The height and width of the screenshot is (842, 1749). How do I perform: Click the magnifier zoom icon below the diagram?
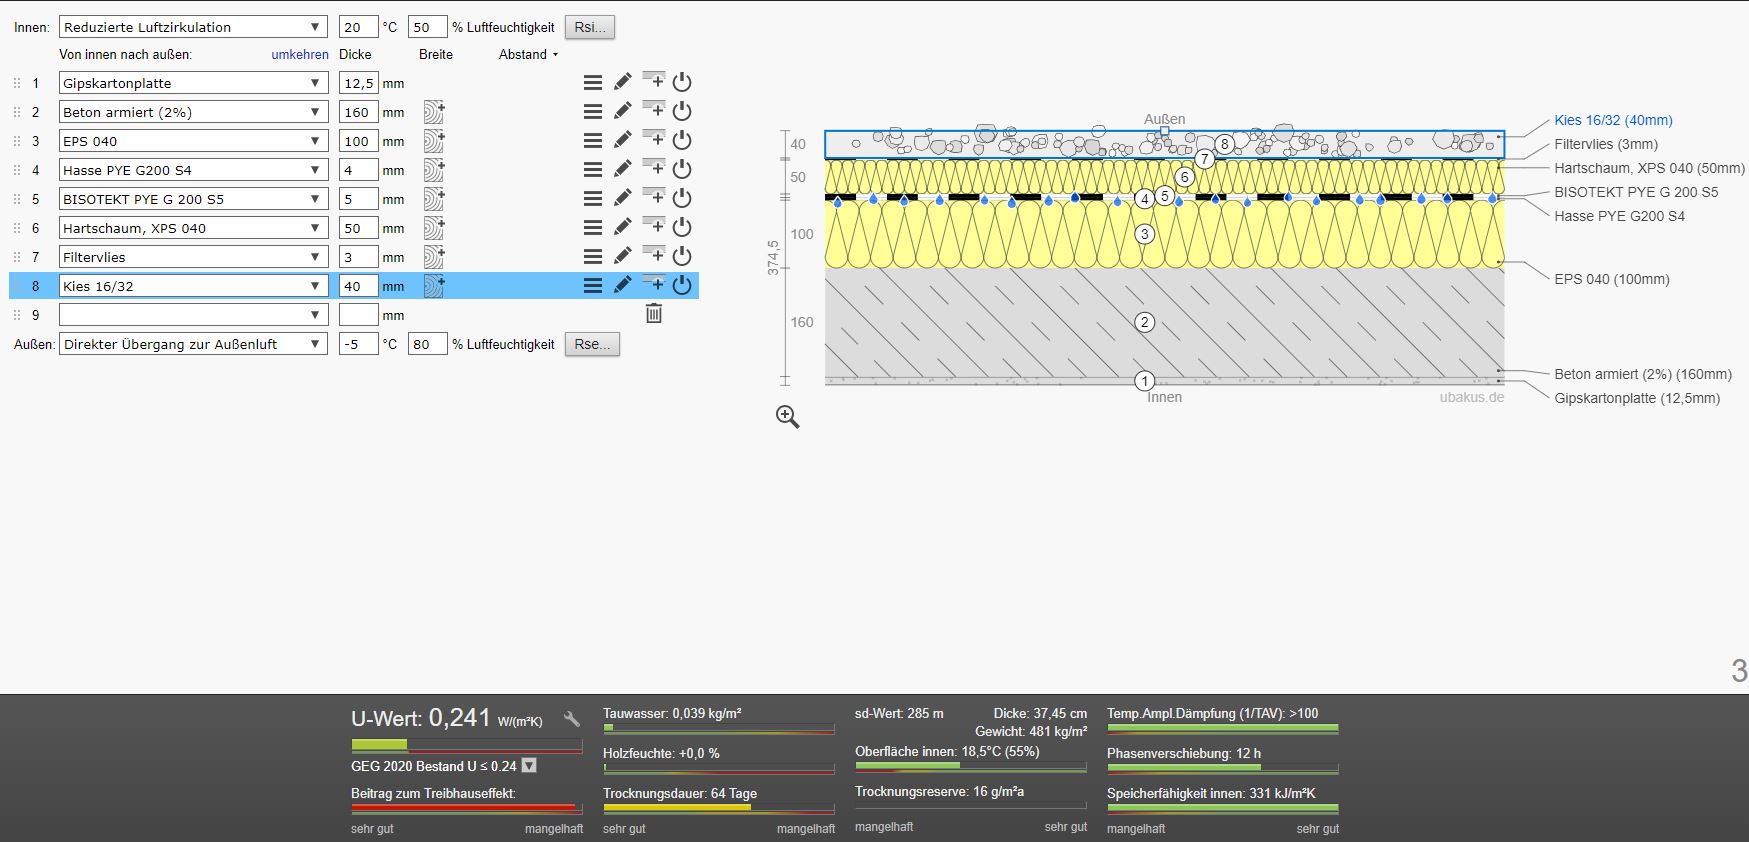click(788, 417)
